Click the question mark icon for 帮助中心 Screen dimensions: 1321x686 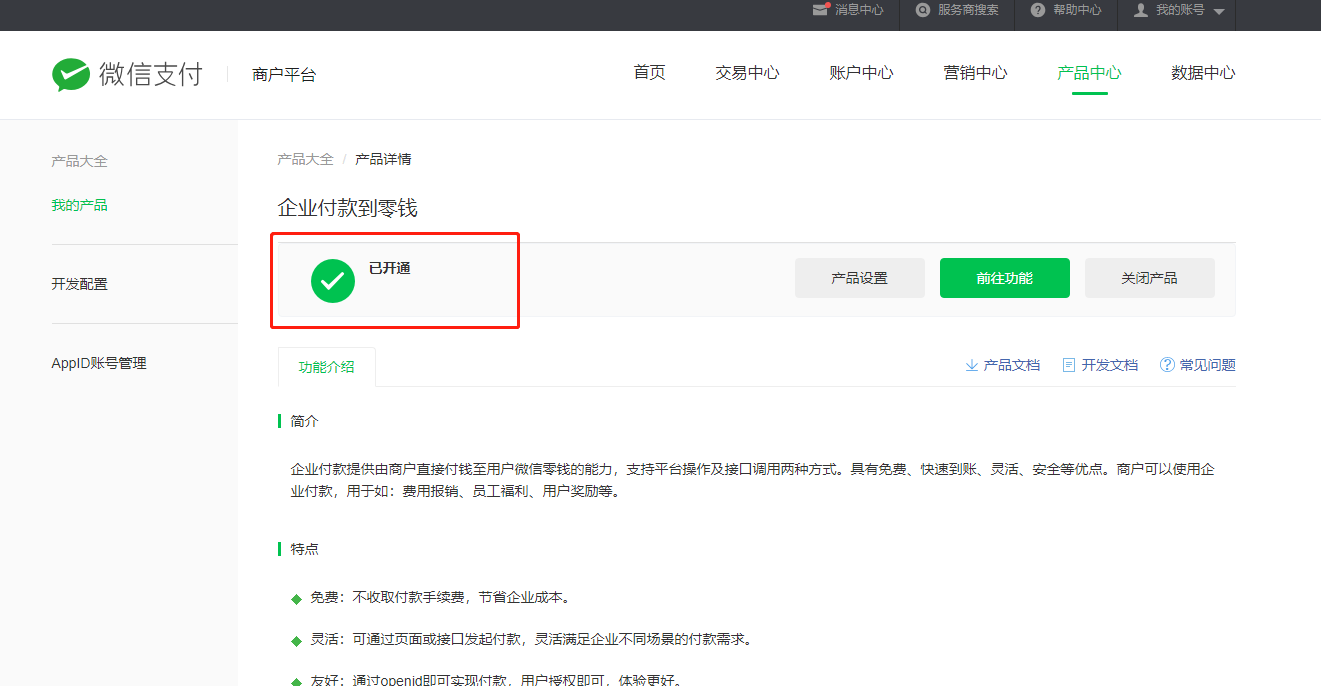point(1037,10)
